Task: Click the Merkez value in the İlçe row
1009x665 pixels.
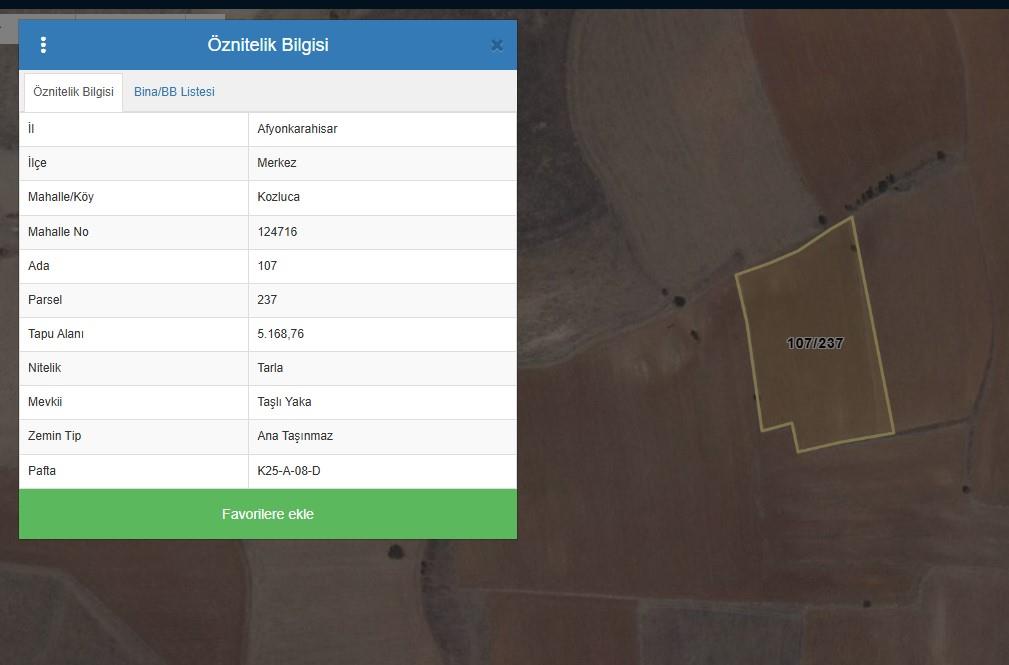Action: pyautogui.click(x=277, y=163)
